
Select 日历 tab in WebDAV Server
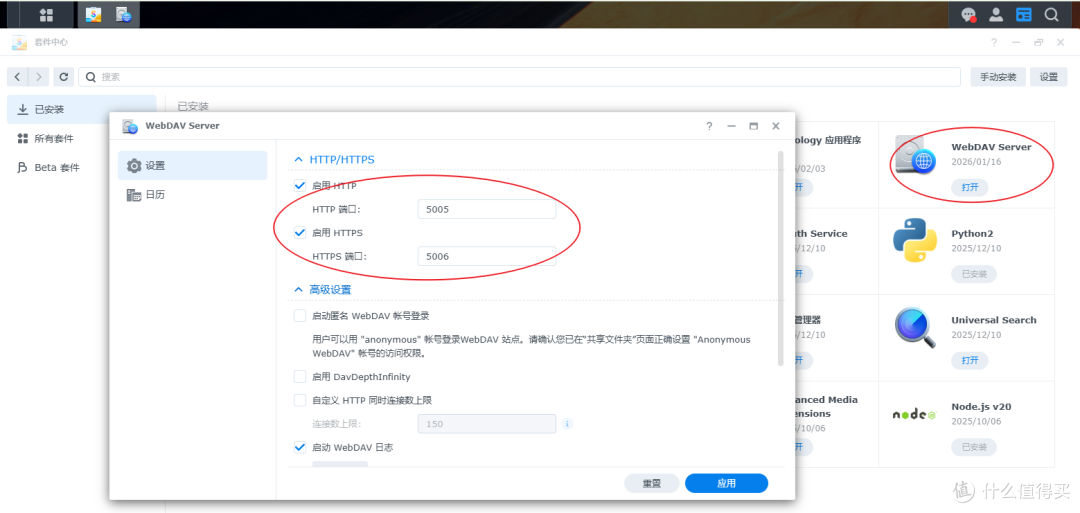(x=193, y=194)
